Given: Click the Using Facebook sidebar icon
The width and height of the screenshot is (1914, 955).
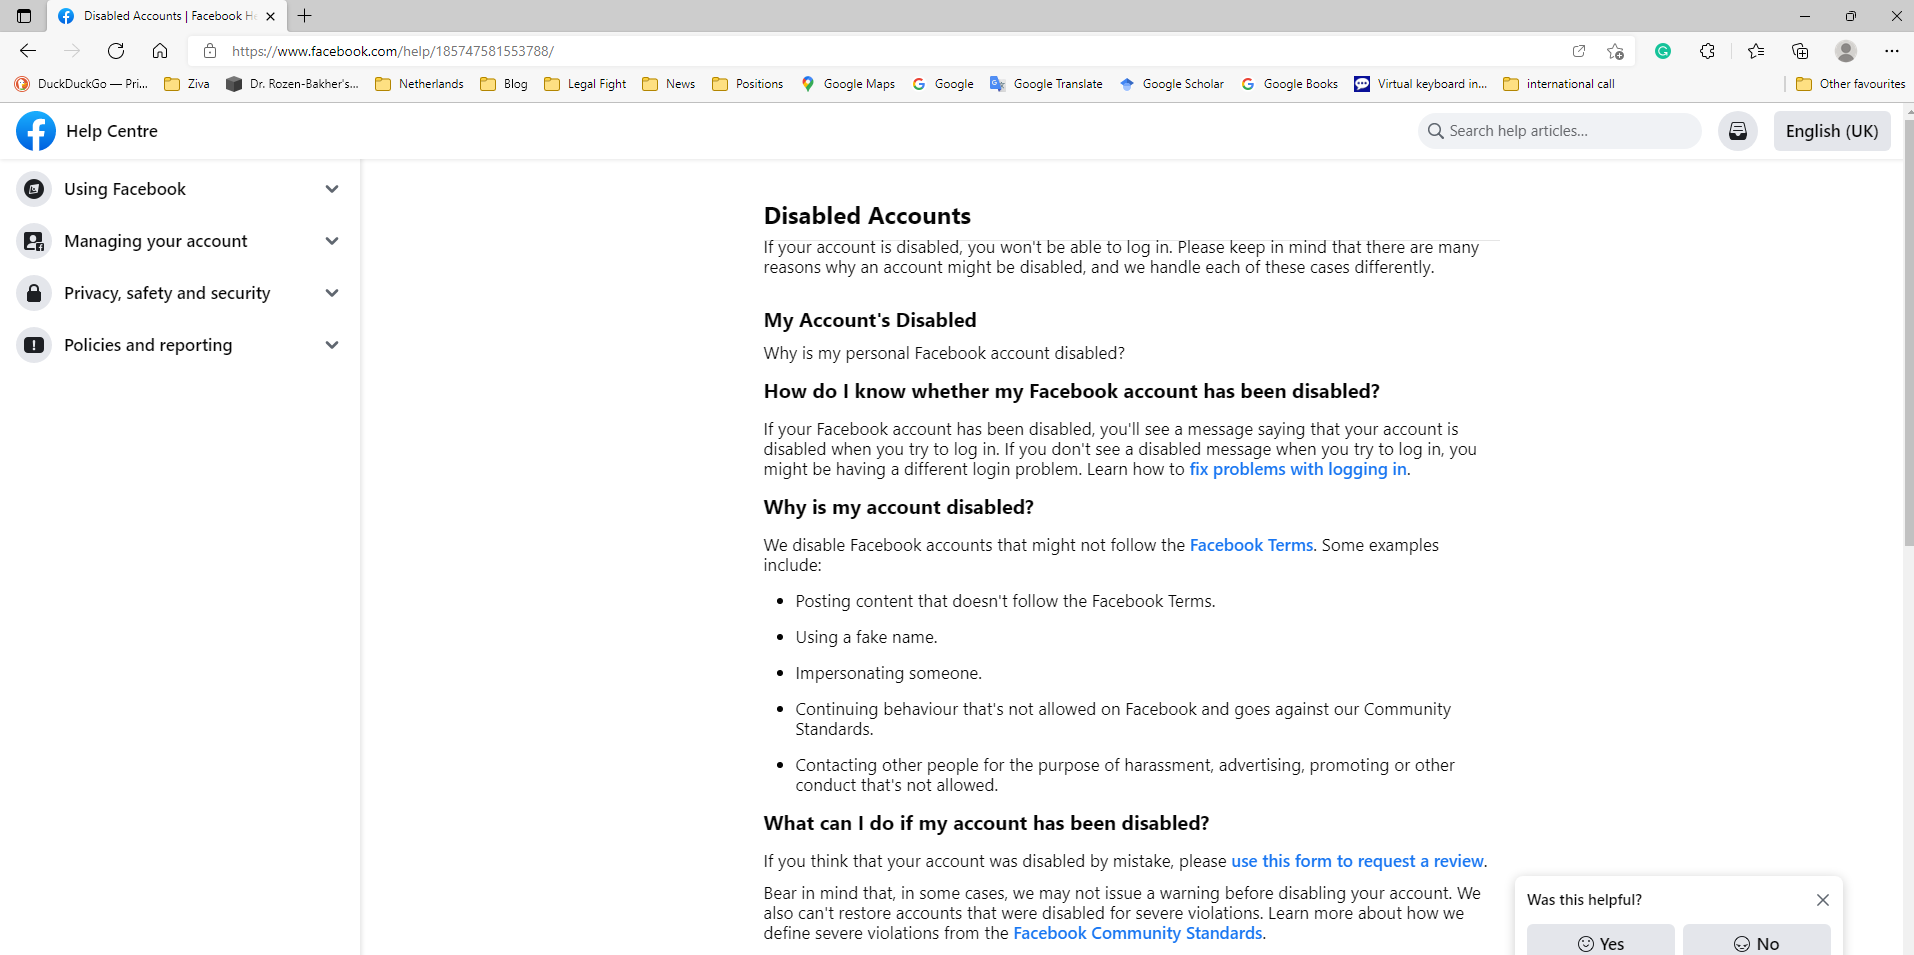Looking at the screenshot, I should [34, 189].
